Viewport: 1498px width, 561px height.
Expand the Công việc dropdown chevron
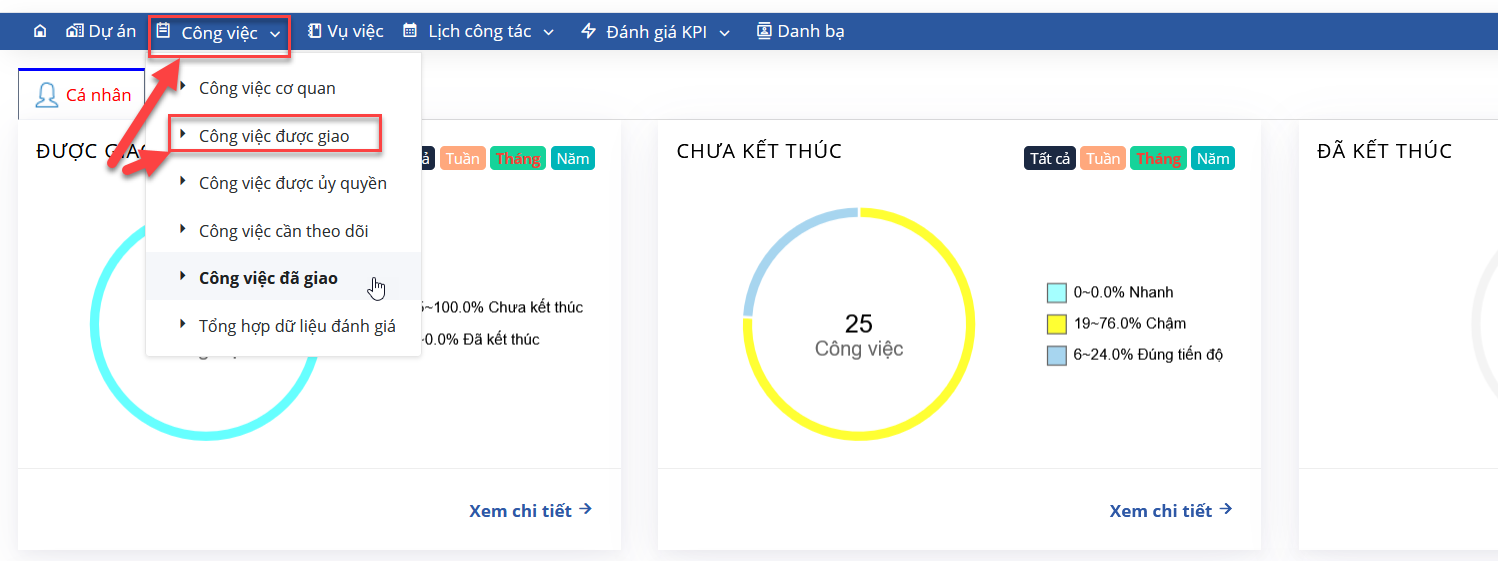coord(275,34)
